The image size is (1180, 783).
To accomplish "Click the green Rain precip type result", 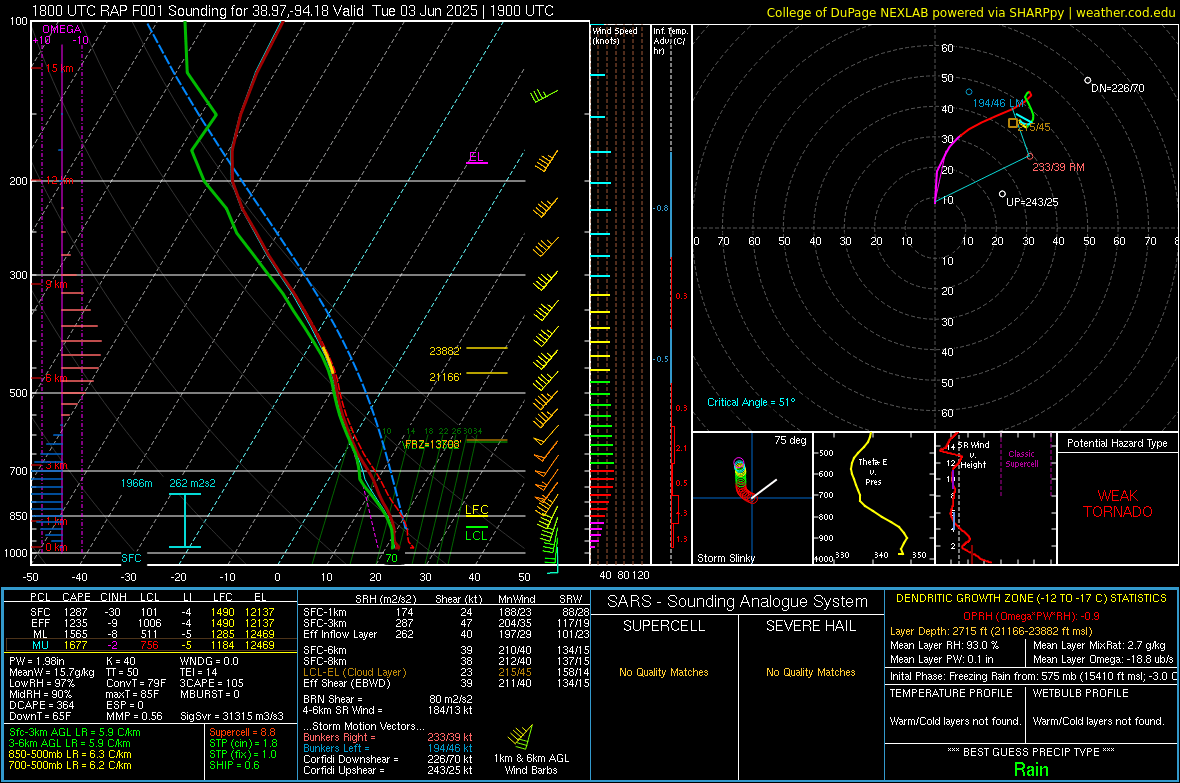I will pos(1031,769).
